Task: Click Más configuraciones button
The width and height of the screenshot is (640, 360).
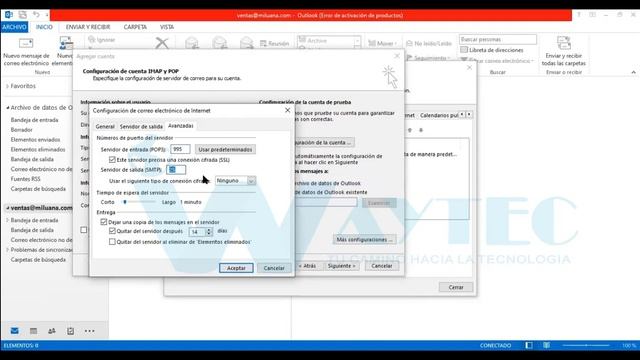Action: (x=364, y=239)
